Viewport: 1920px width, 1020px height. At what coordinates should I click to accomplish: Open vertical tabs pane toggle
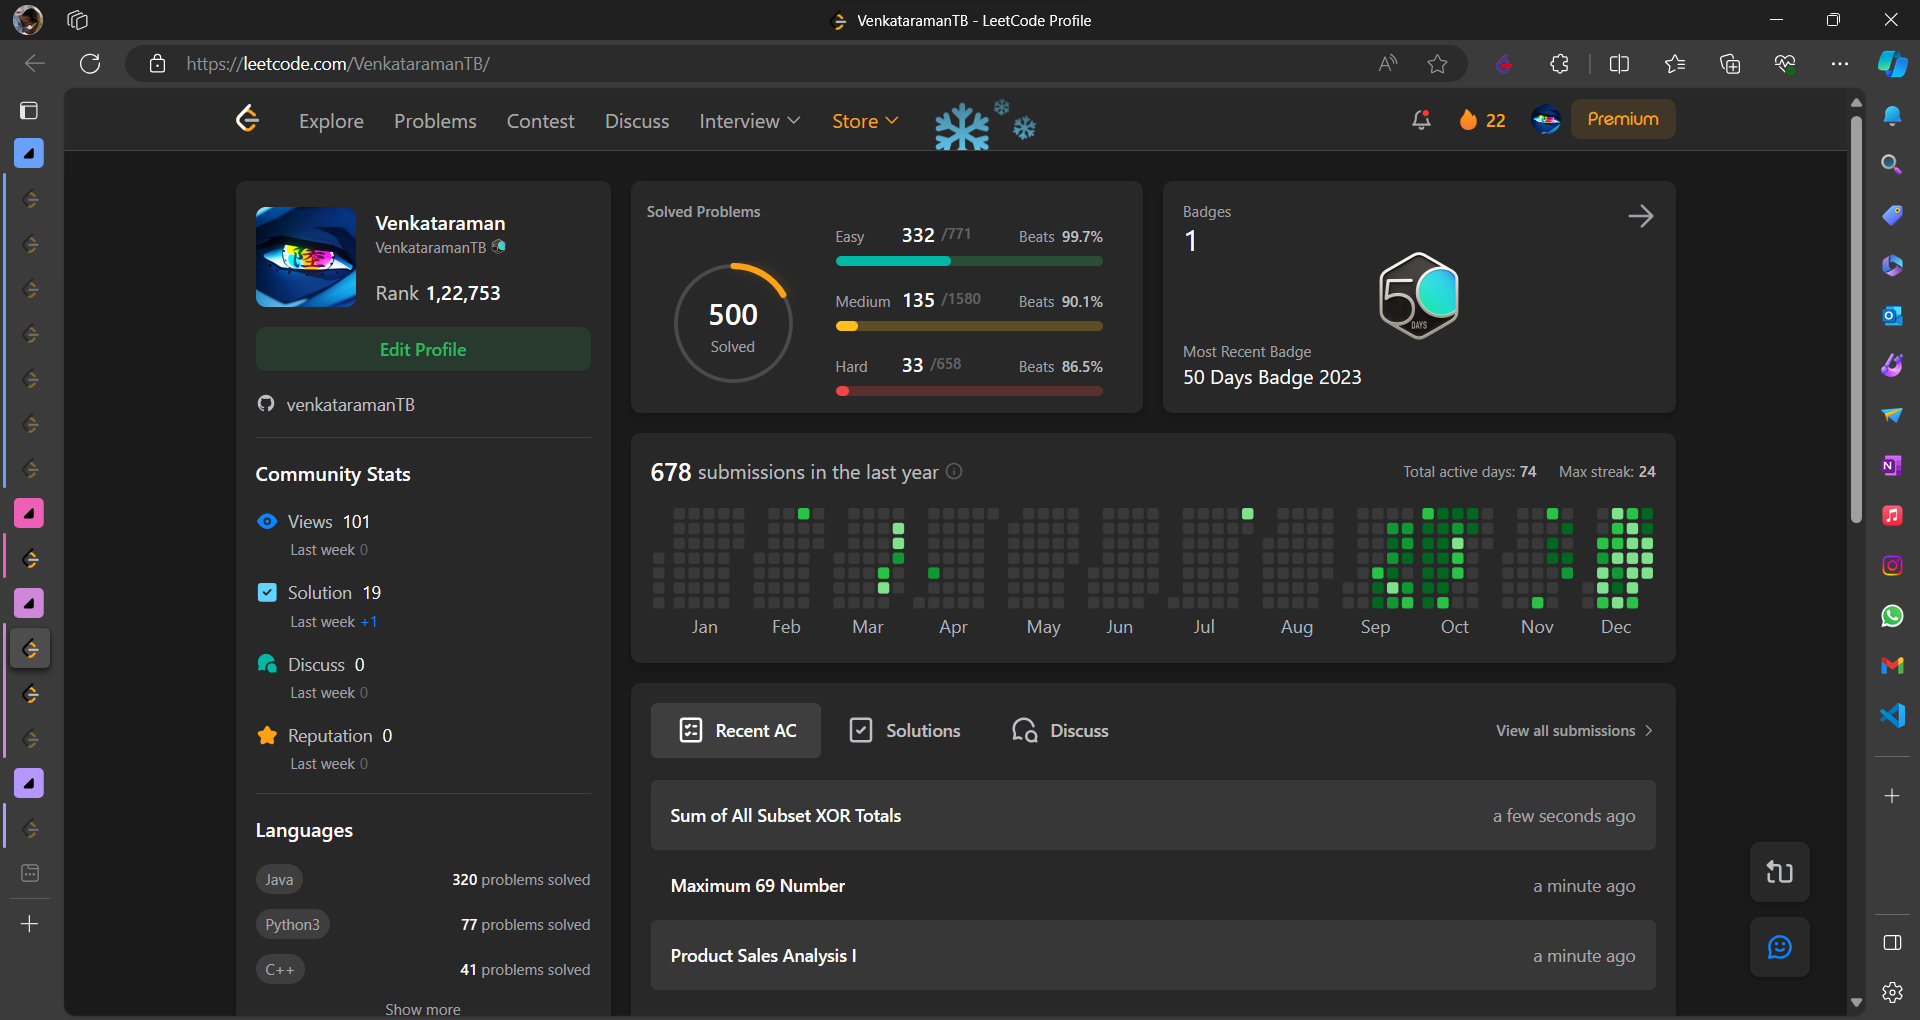[x=29, y=110]
